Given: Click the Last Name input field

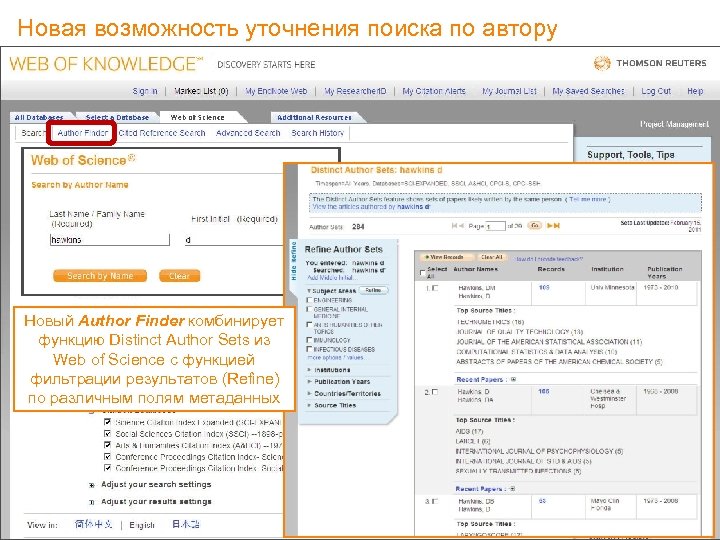Looking at the screenshot, I should click(x=109, y=239).
